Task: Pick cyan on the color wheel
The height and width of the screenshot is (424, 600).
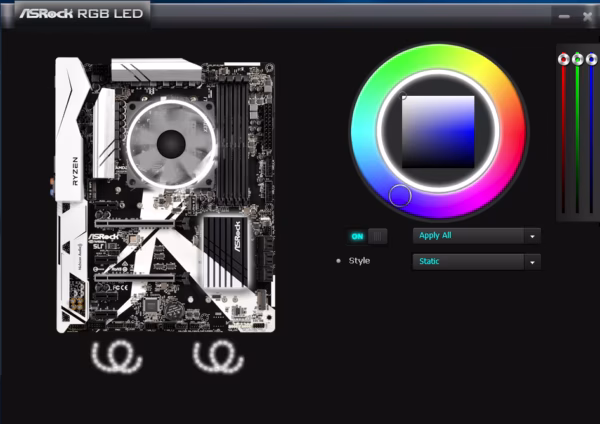Action: 363,132
